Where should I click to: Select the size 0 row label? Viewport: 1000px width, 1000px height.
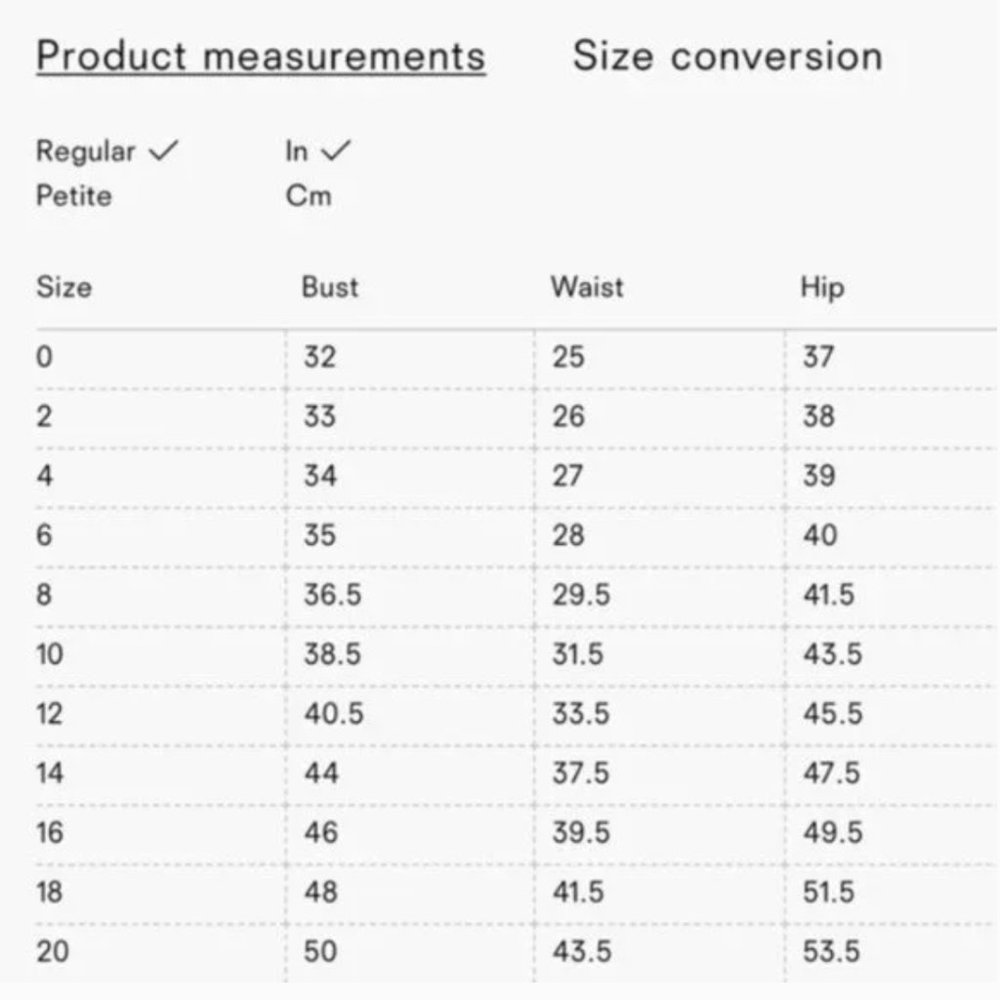tap(44, 357)
